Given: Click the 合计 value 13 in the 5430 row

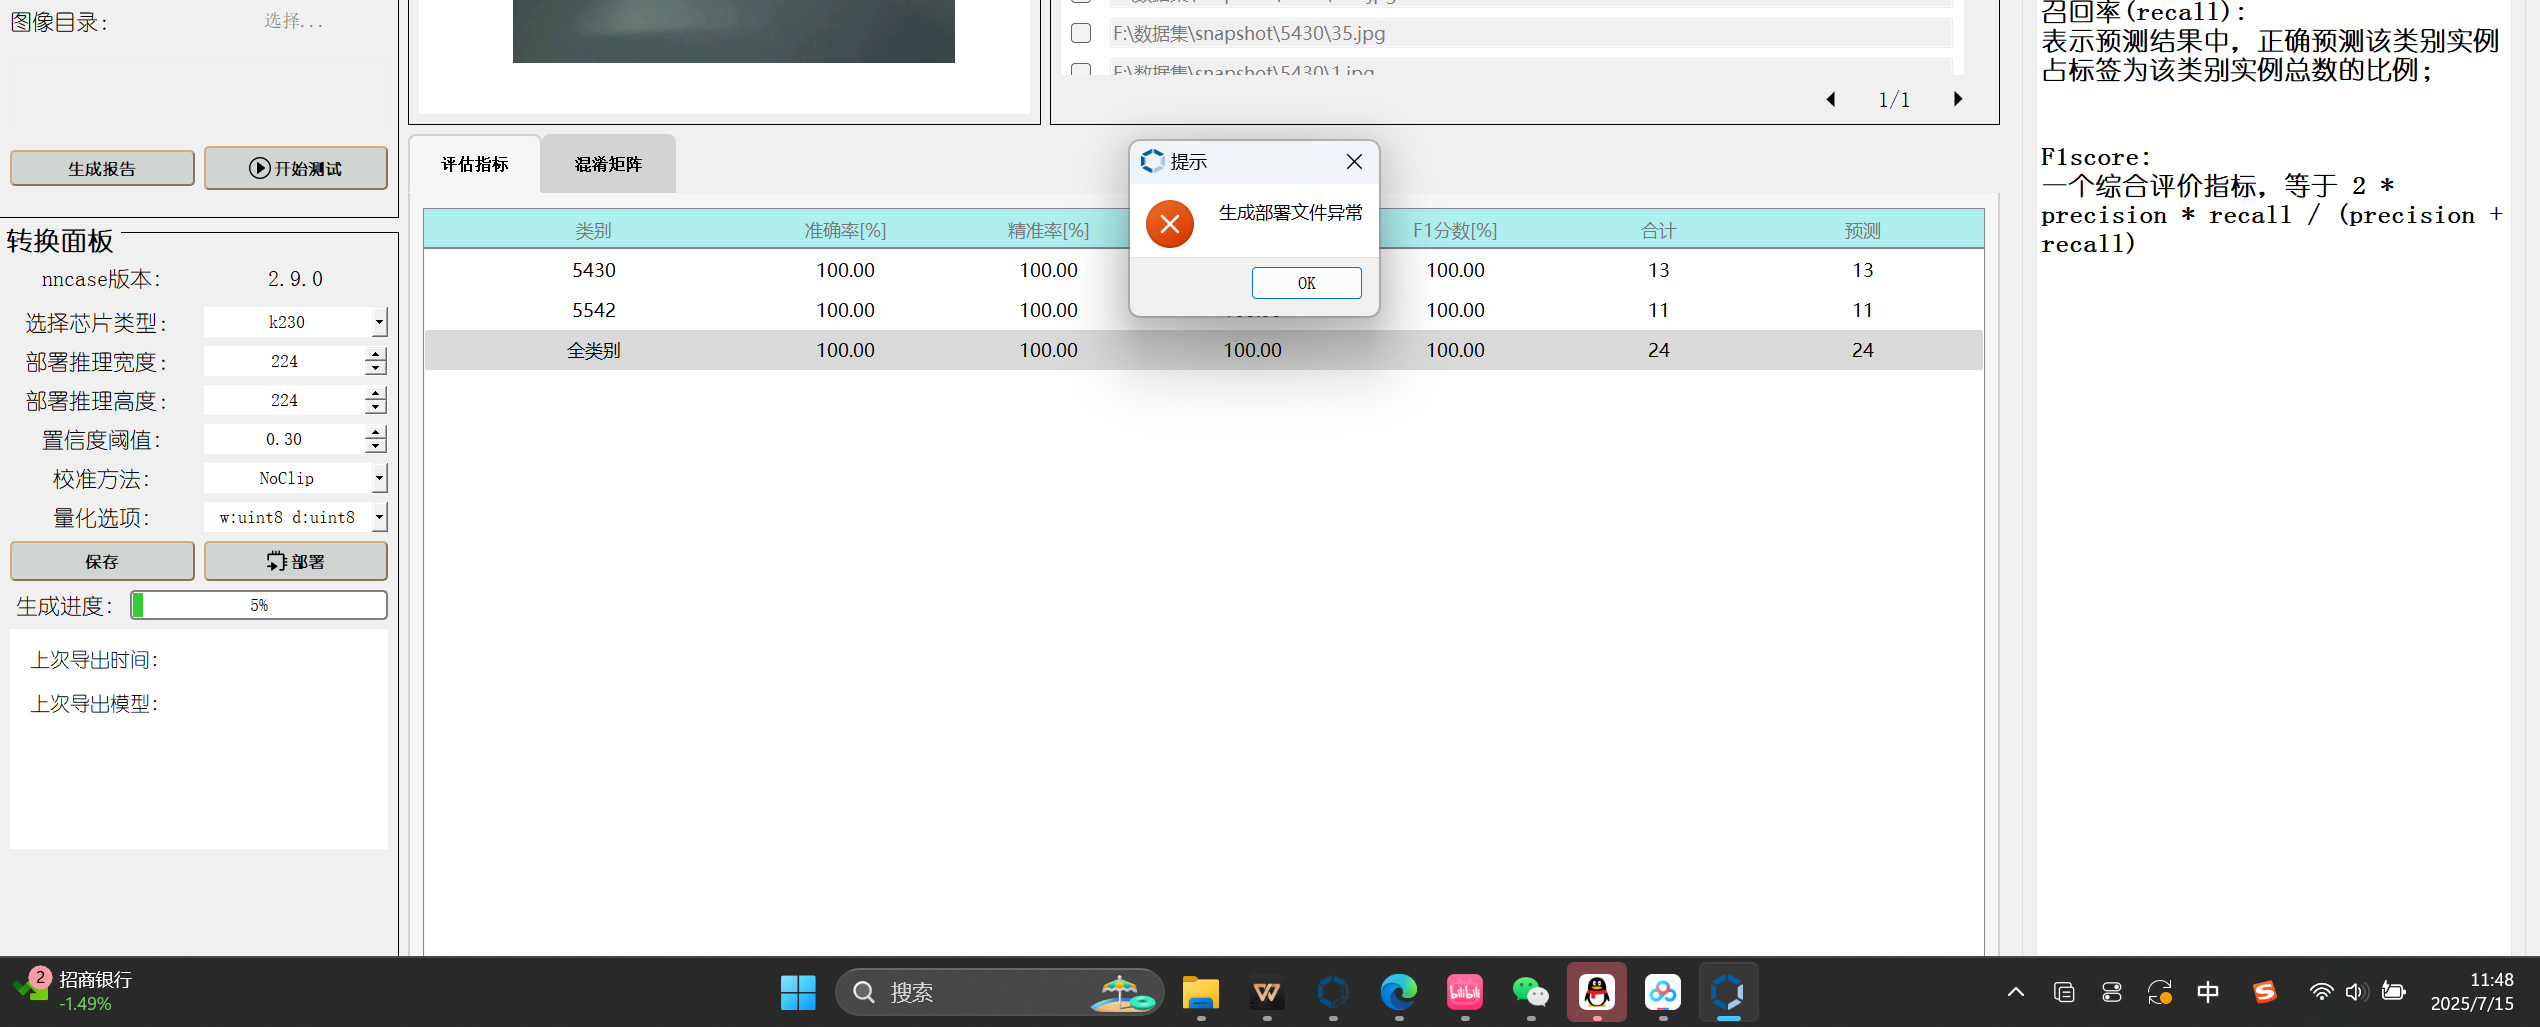Looking at the screenshot, I should (1658, 270).
